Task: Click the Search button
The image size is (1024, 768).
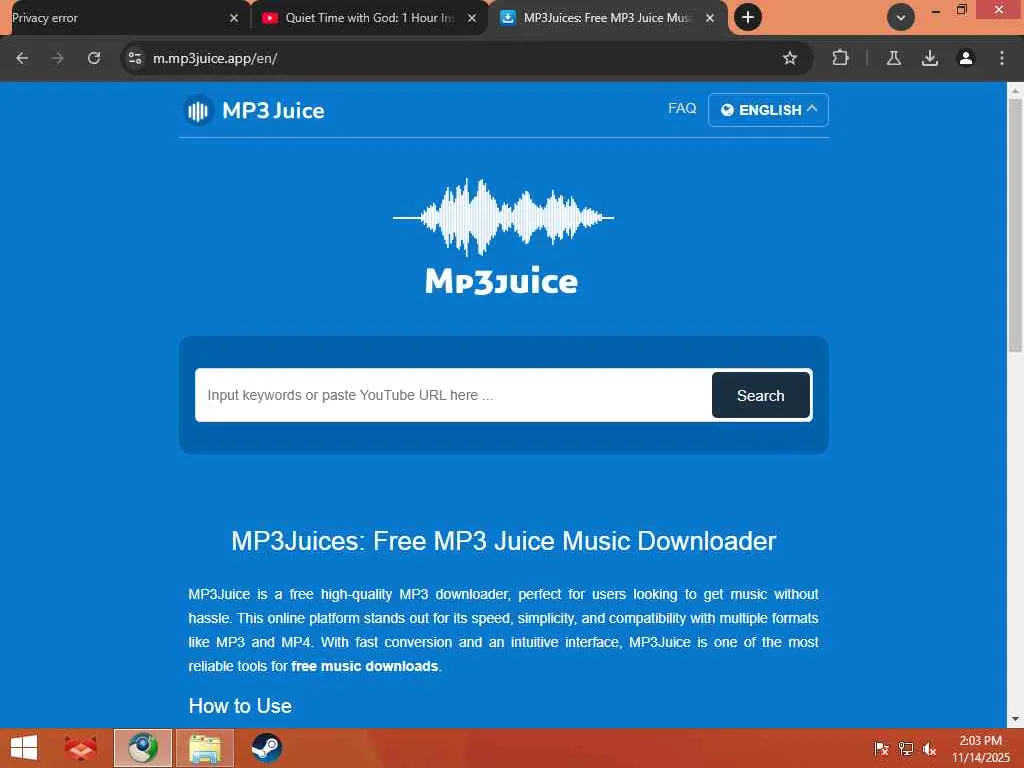Action: pos(760,395)
